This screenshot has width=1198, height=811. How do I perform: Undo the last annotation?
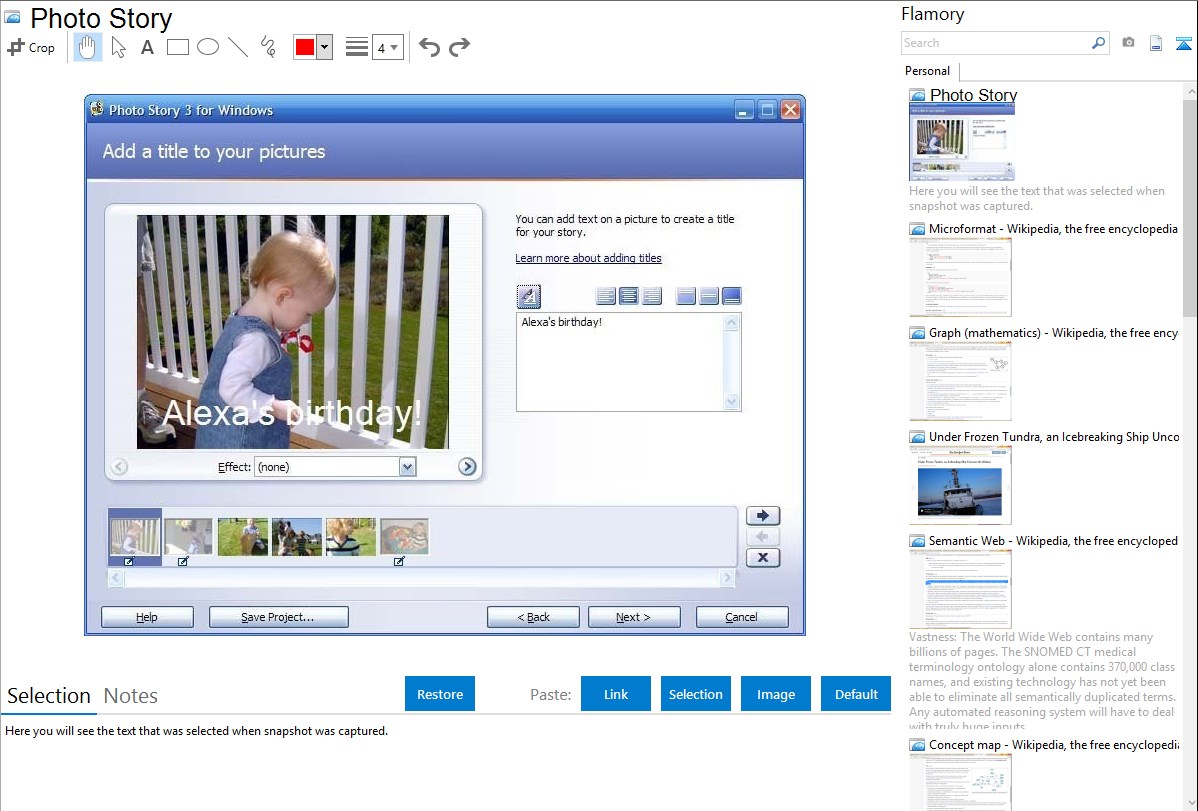pos(429,47)
